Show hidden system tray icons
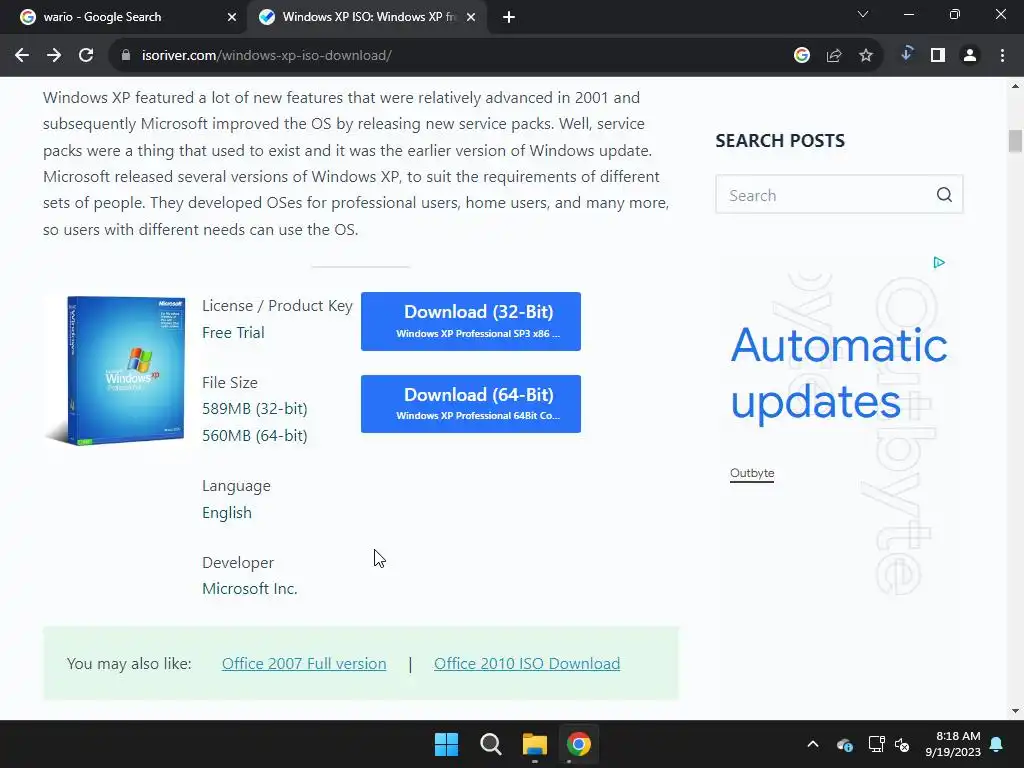1024x768 pixels. (812, 744)
